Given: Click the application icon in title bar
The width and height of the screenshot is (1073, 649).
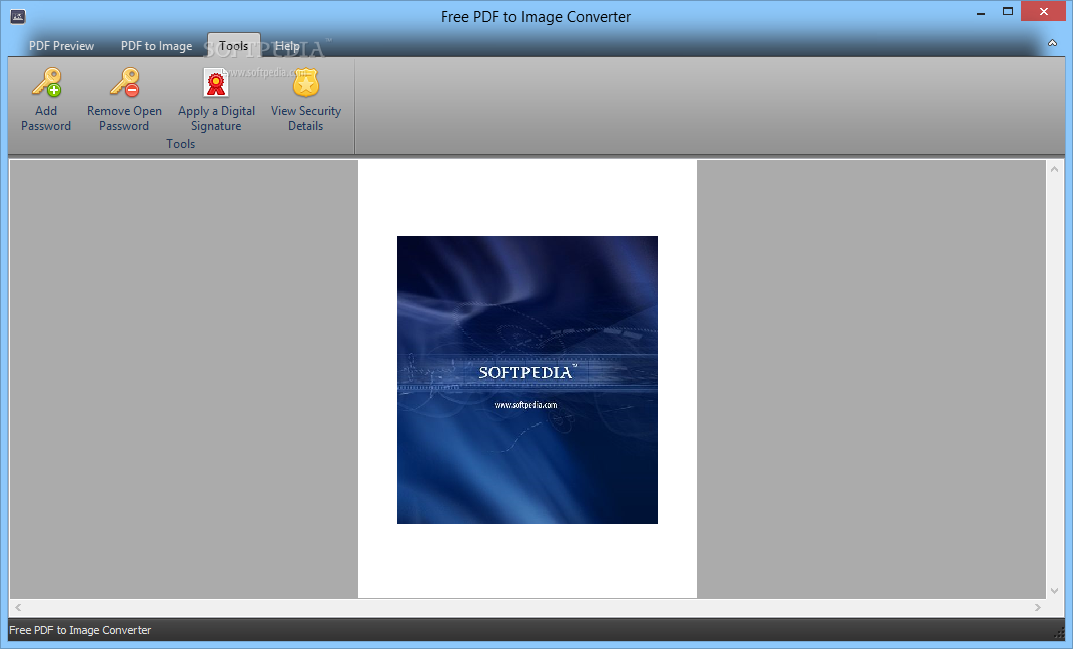Looking at the screenshot, I should (x=18, y=16).
